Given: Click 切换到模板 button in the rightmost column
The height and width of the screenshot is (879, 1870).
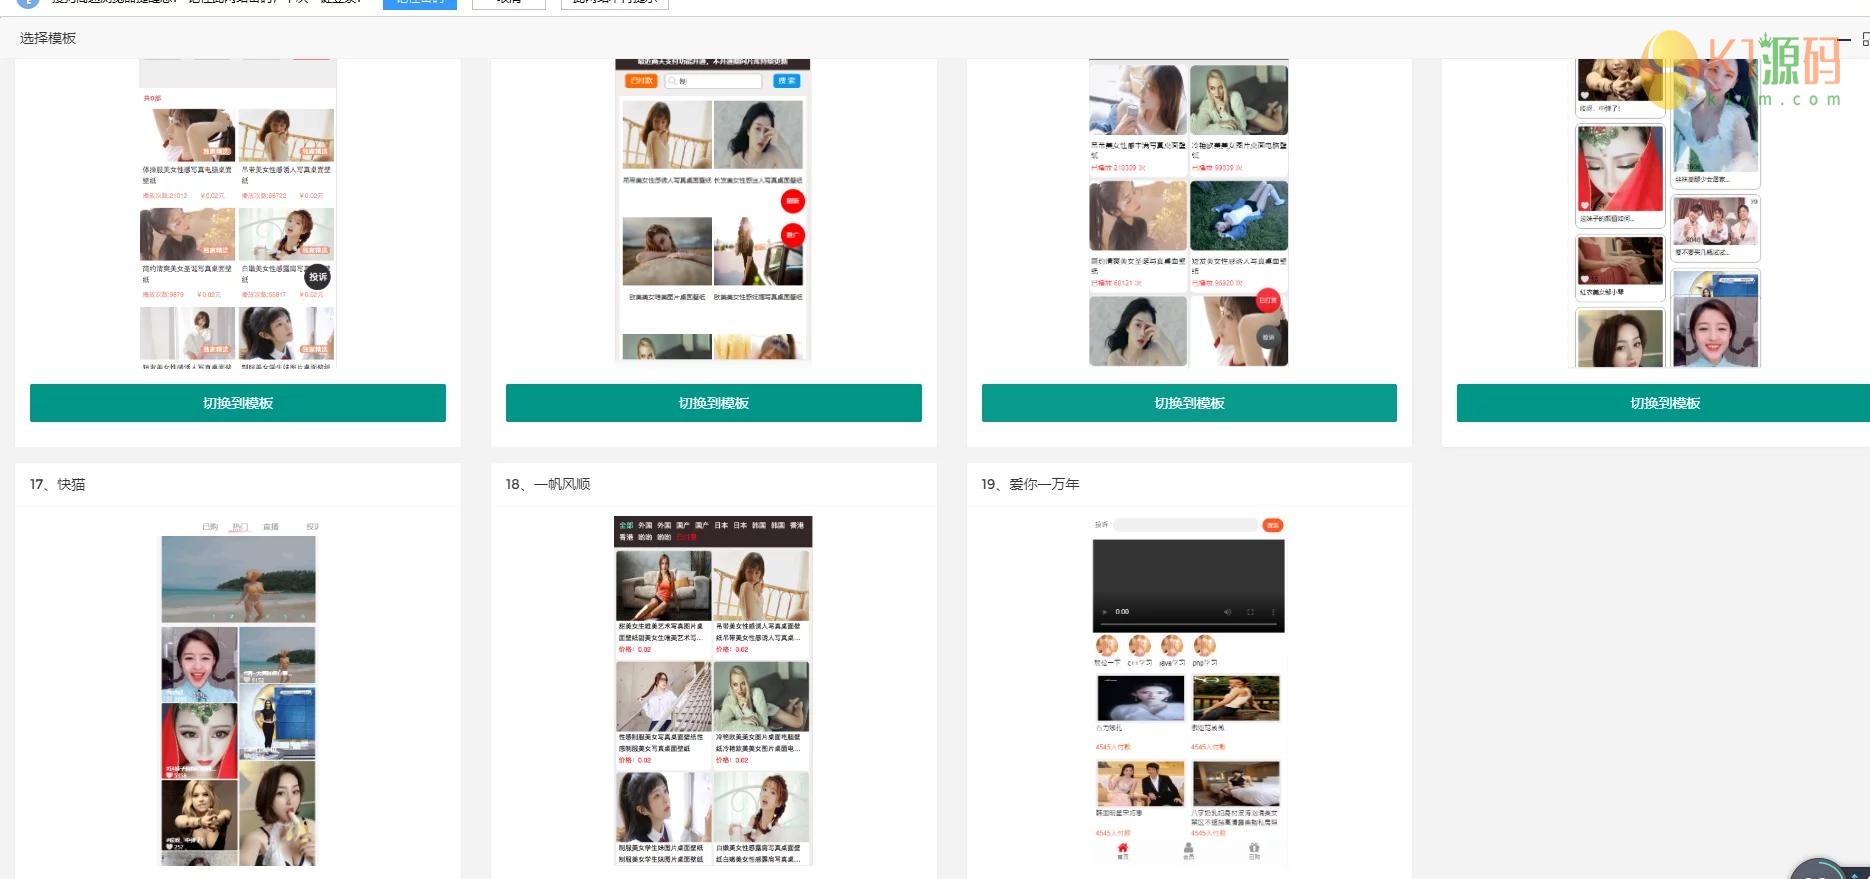Looking at the screenshot, I should tap(1664, 403).
